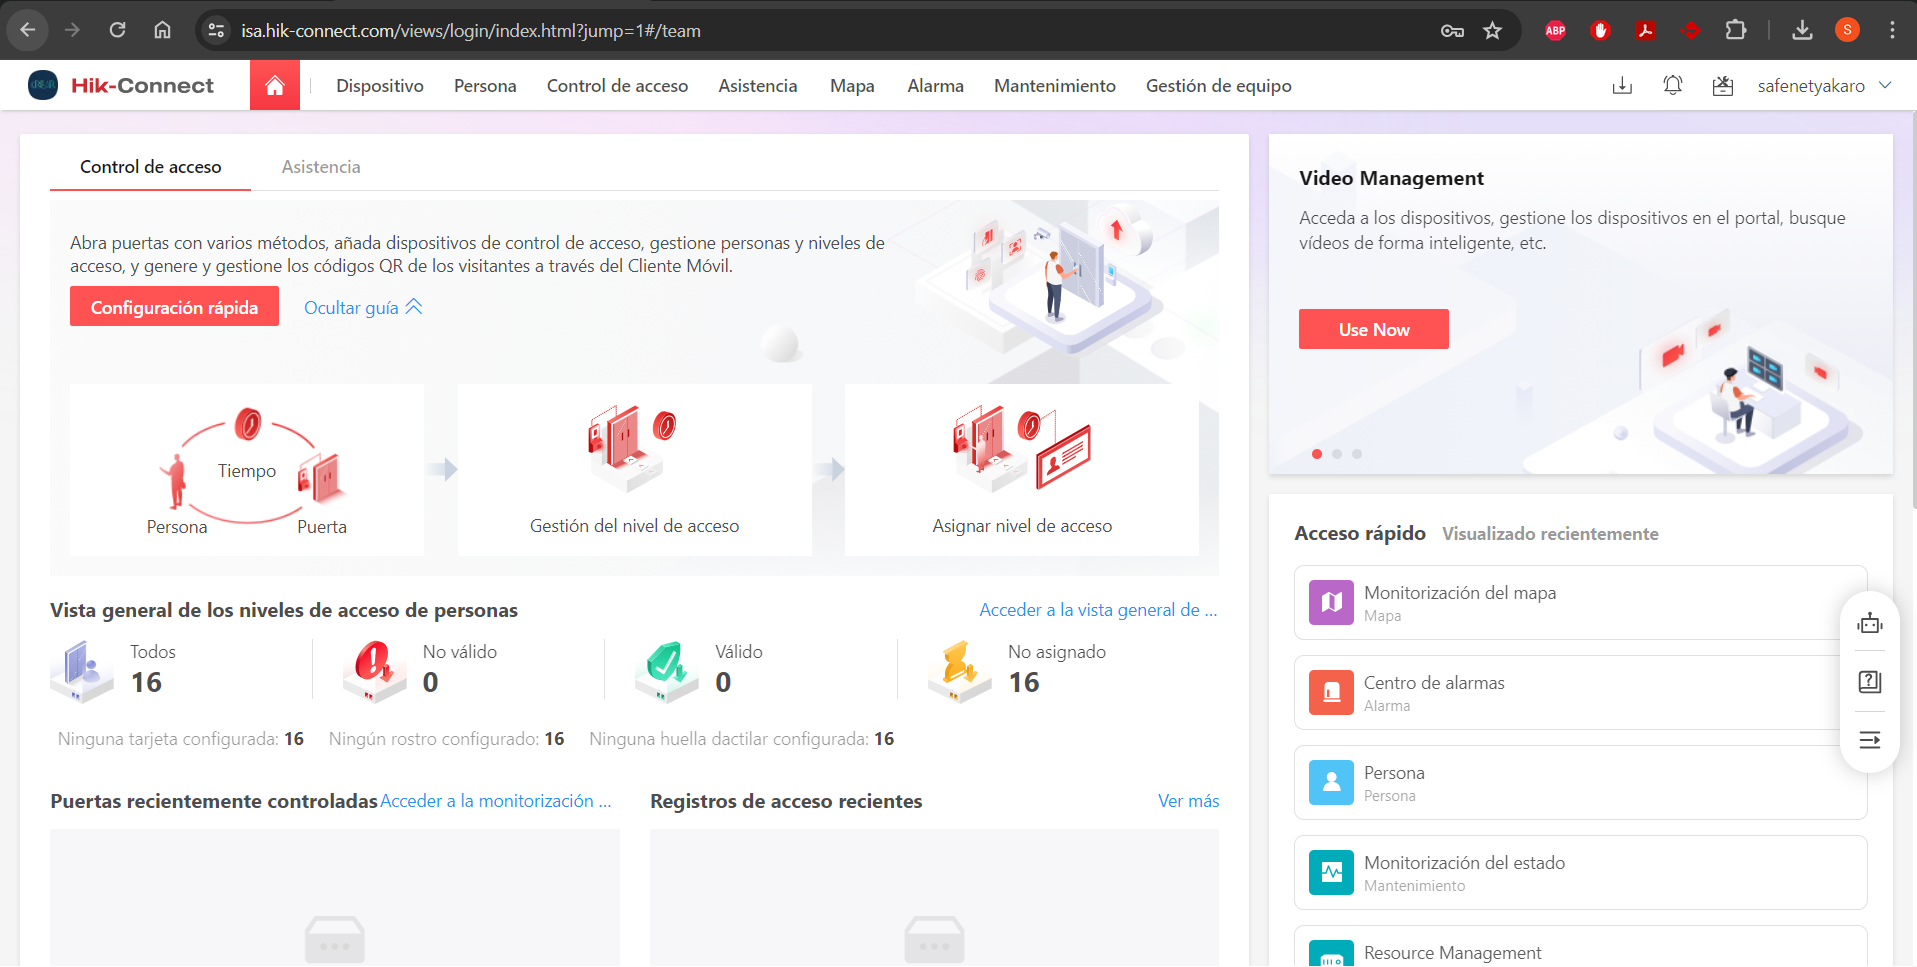Open the browser extensions puzzle icon
The width and height of the screenshot is (1917, 967).
pos(1736,30)
